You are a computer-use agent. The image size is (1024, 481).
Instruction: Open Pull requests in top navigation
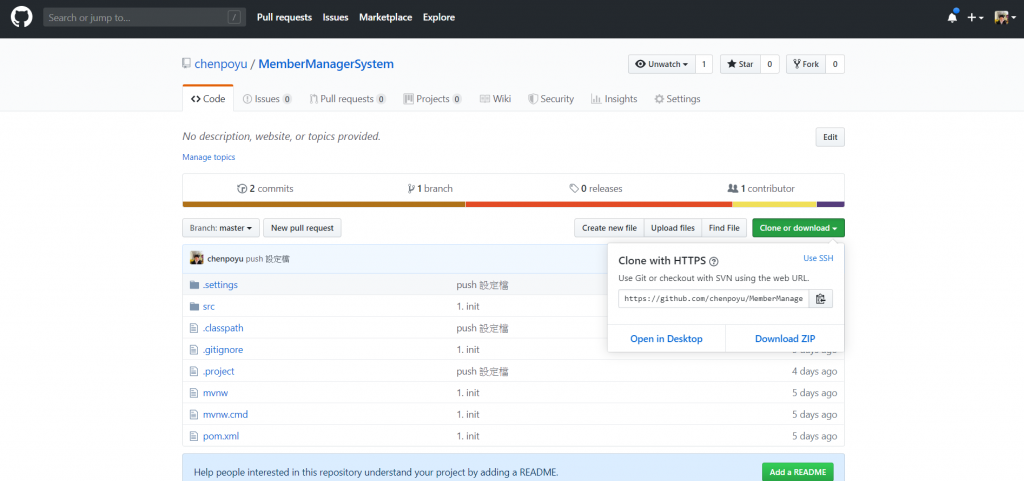pyautogui.click(x=284, y=18)
